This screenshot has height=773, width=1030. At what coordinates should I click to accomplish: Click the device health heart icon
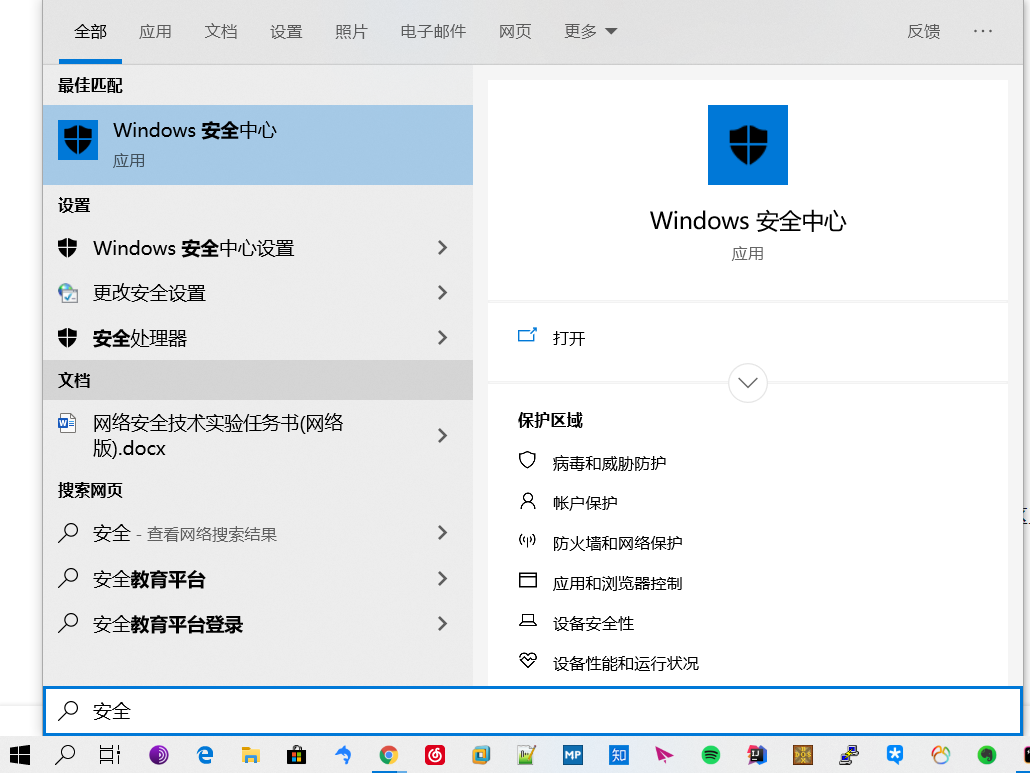coord(527,660)
